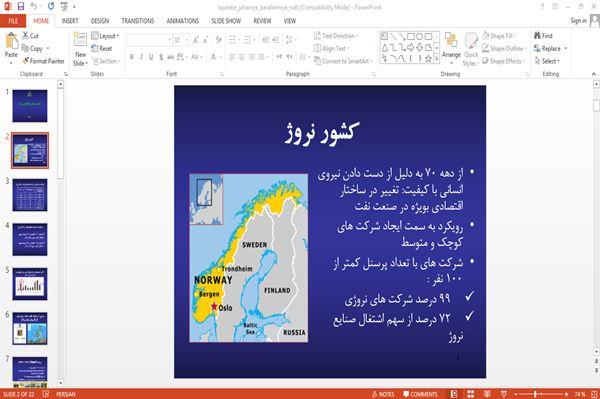This screenshot has width=600, height=399.
Task: Click the Redo arrow icon
Action: click(x=51, y=7)
